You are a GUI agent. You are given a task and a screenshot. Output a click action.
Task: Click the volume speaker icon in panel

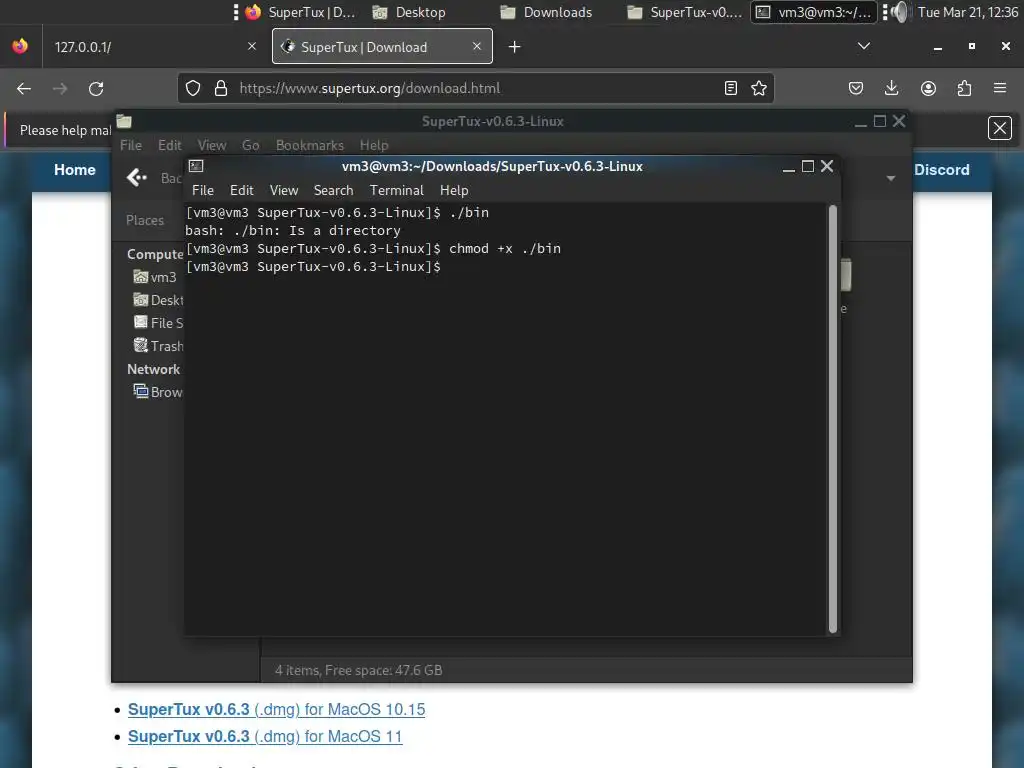coord(900,12)
